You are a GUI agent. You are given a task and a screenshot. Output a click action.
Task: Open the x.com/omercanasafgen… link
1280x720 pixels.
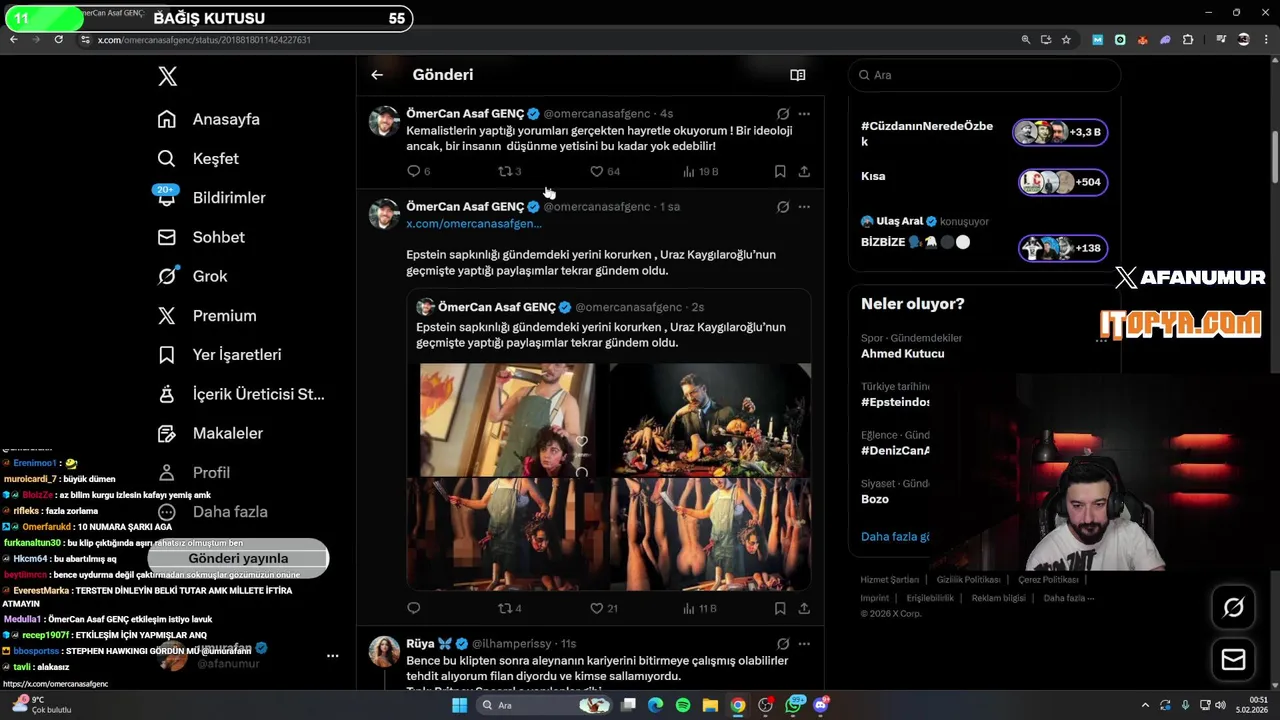[474, 223]
